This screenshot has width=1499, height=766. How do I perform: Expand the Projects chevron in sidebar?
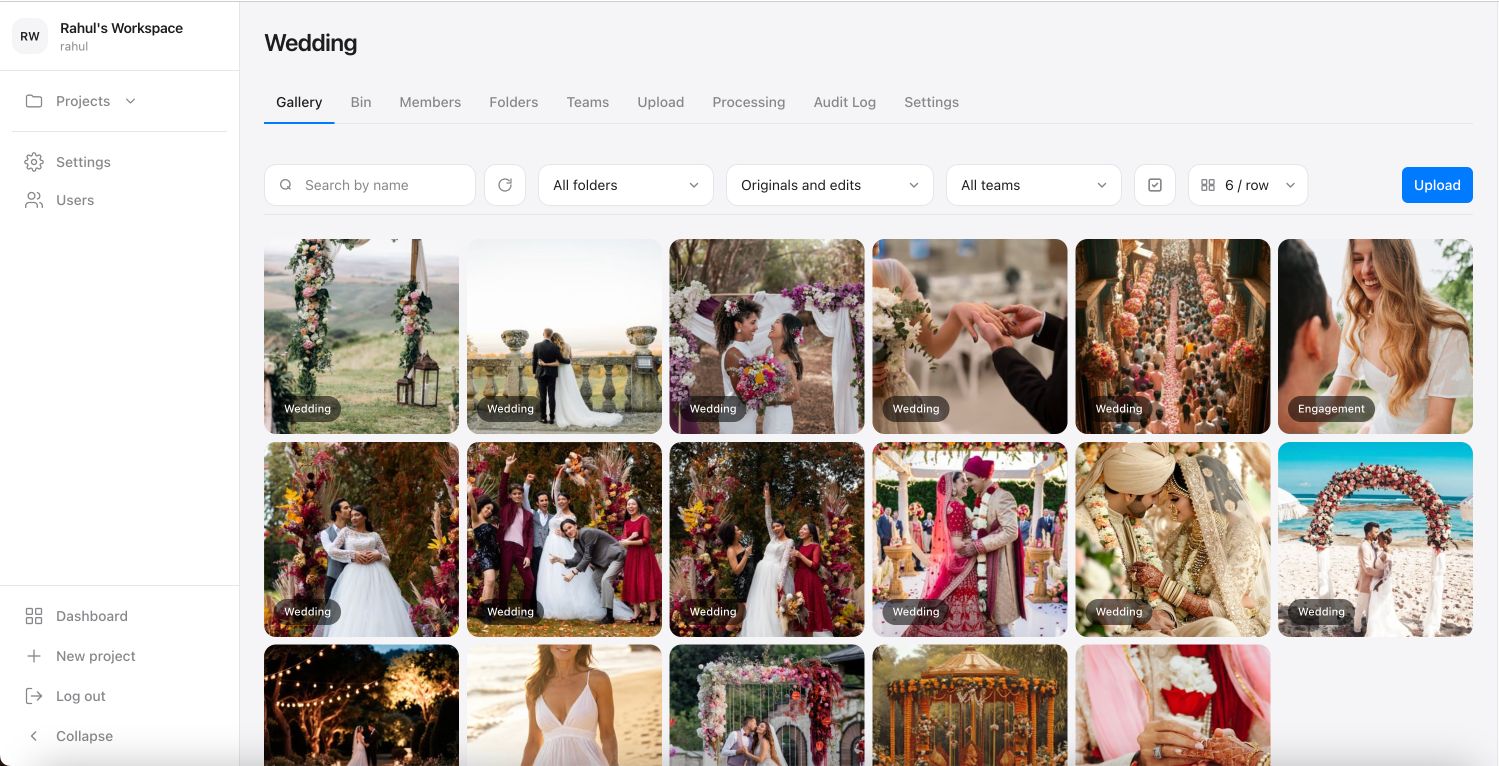[x=130, y=101]
